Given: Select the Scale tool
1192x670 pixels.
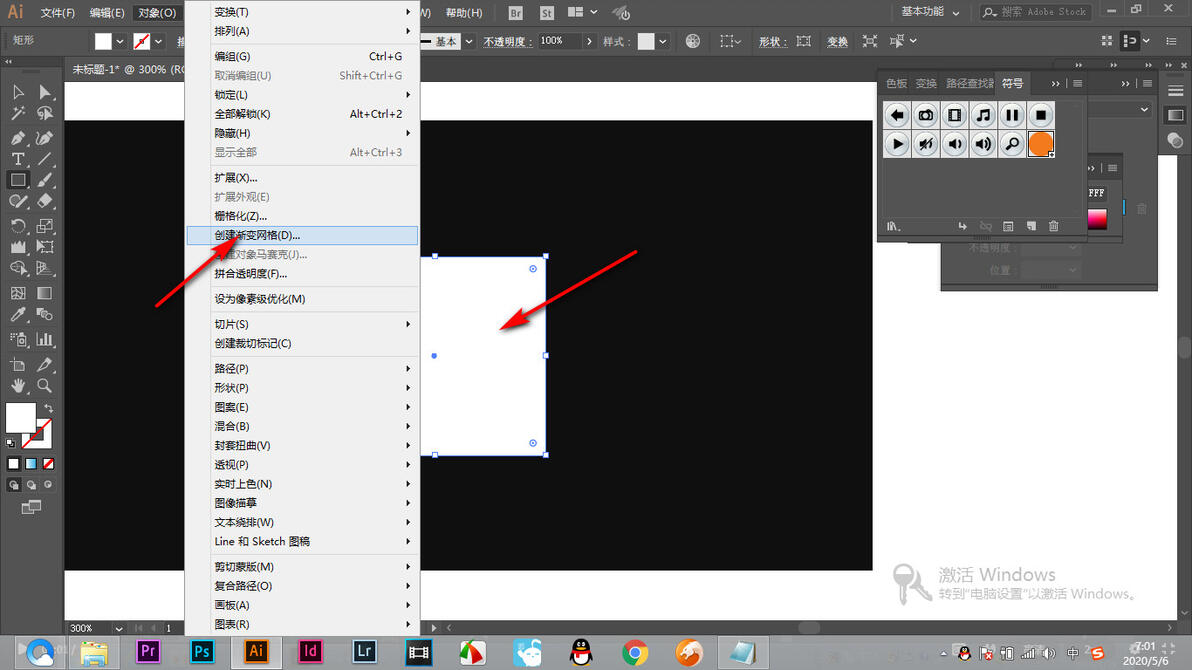Looking at the screenshot, I should 45,226.
